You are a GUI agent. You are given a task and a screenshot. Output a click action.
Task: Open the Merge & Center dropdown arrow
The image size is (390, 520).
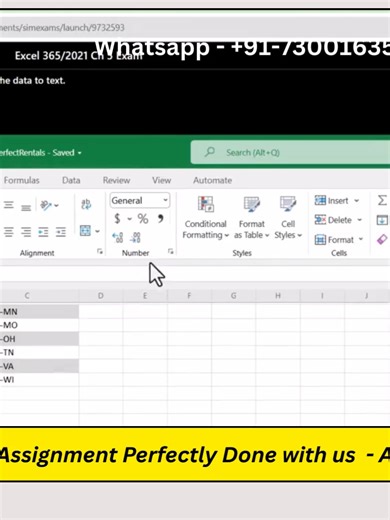coord(97,231)
